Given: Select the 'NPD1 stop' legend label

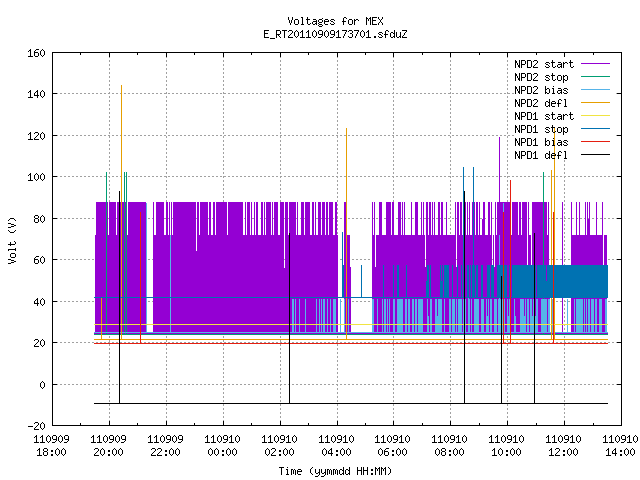Looking at the screenshot, I should pos(541,129).
